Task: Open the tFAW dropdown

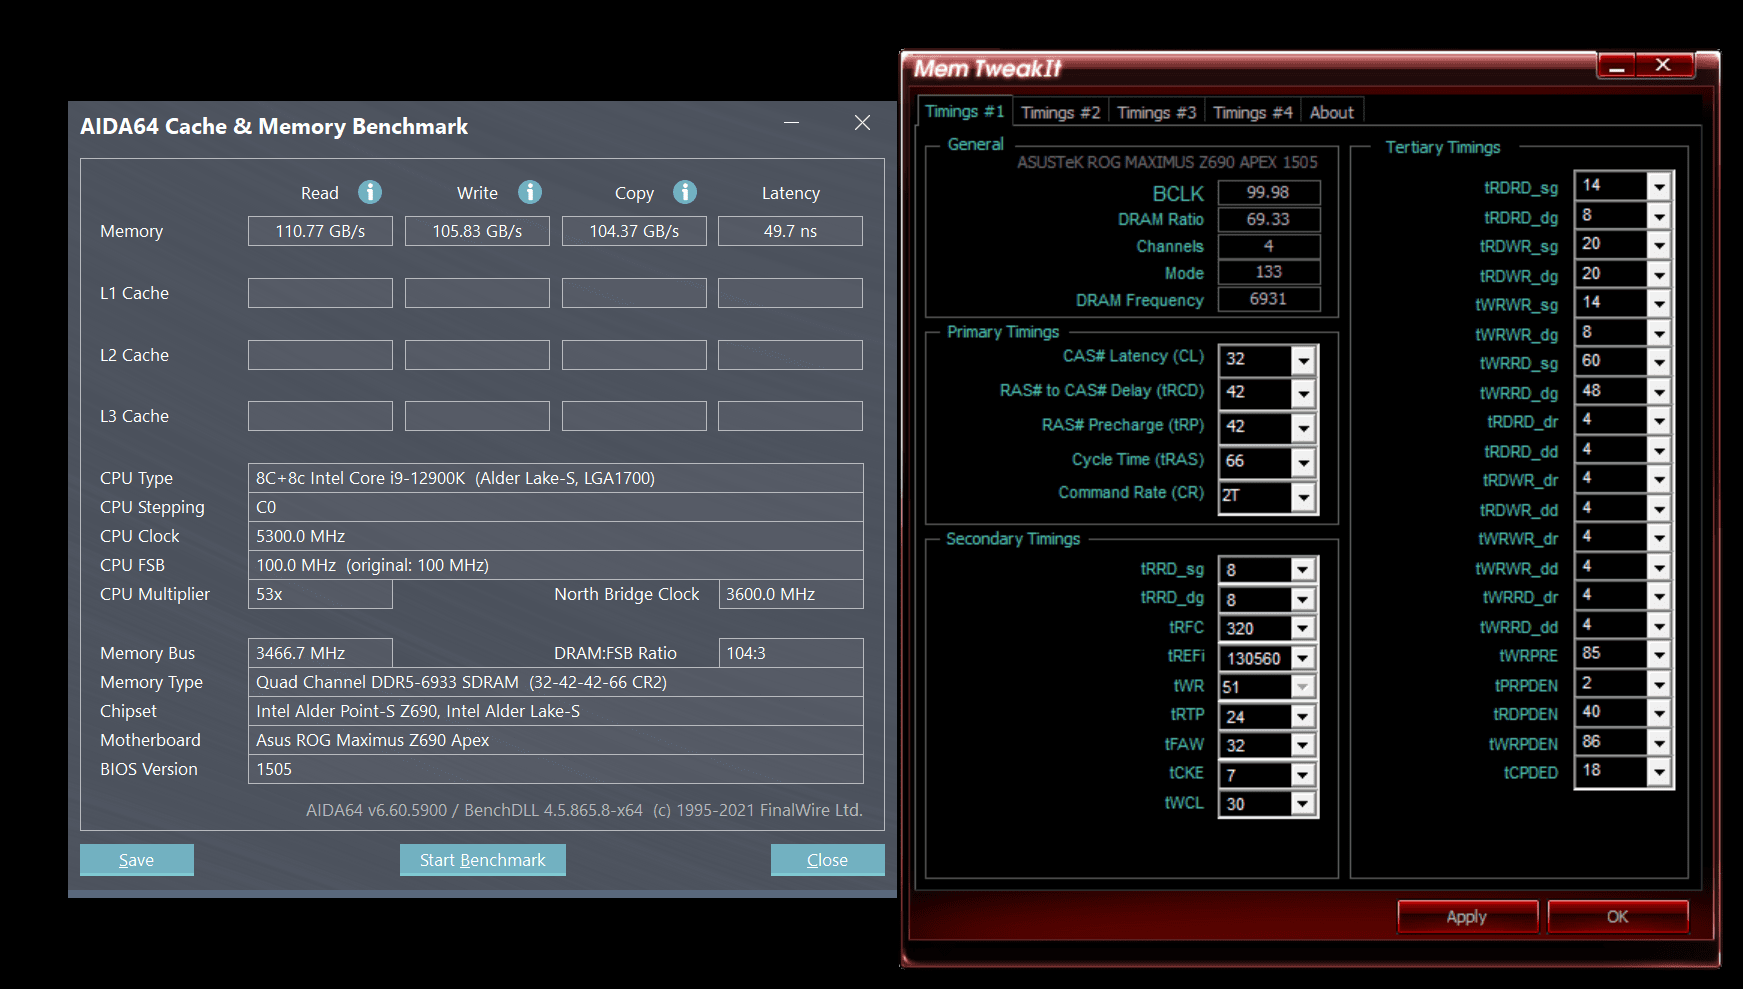Action: point(1303,745)
